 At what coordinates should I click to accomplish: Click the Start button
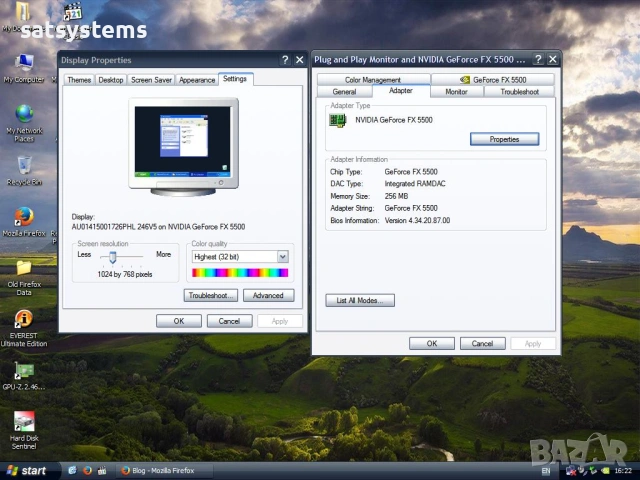[28, 471]
